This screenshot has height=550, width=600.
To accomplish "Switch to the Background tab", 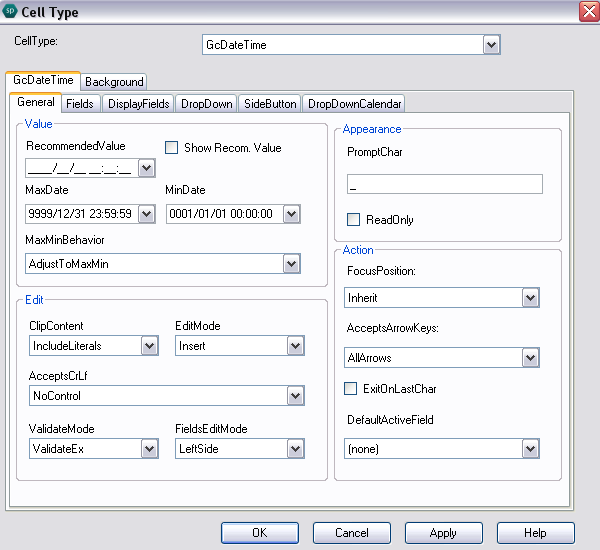I will (114, 82).
